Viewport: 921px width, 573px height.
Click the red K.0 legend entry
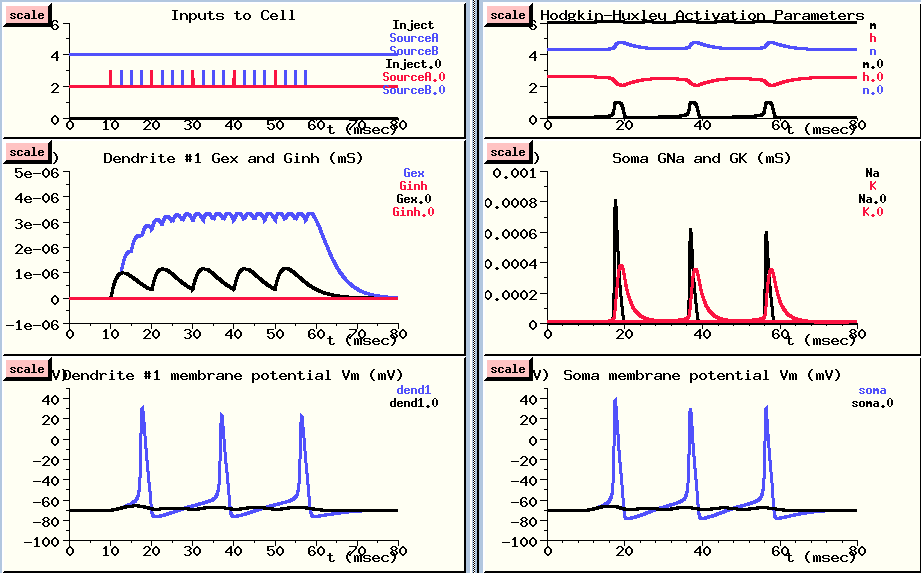(868, 212)
